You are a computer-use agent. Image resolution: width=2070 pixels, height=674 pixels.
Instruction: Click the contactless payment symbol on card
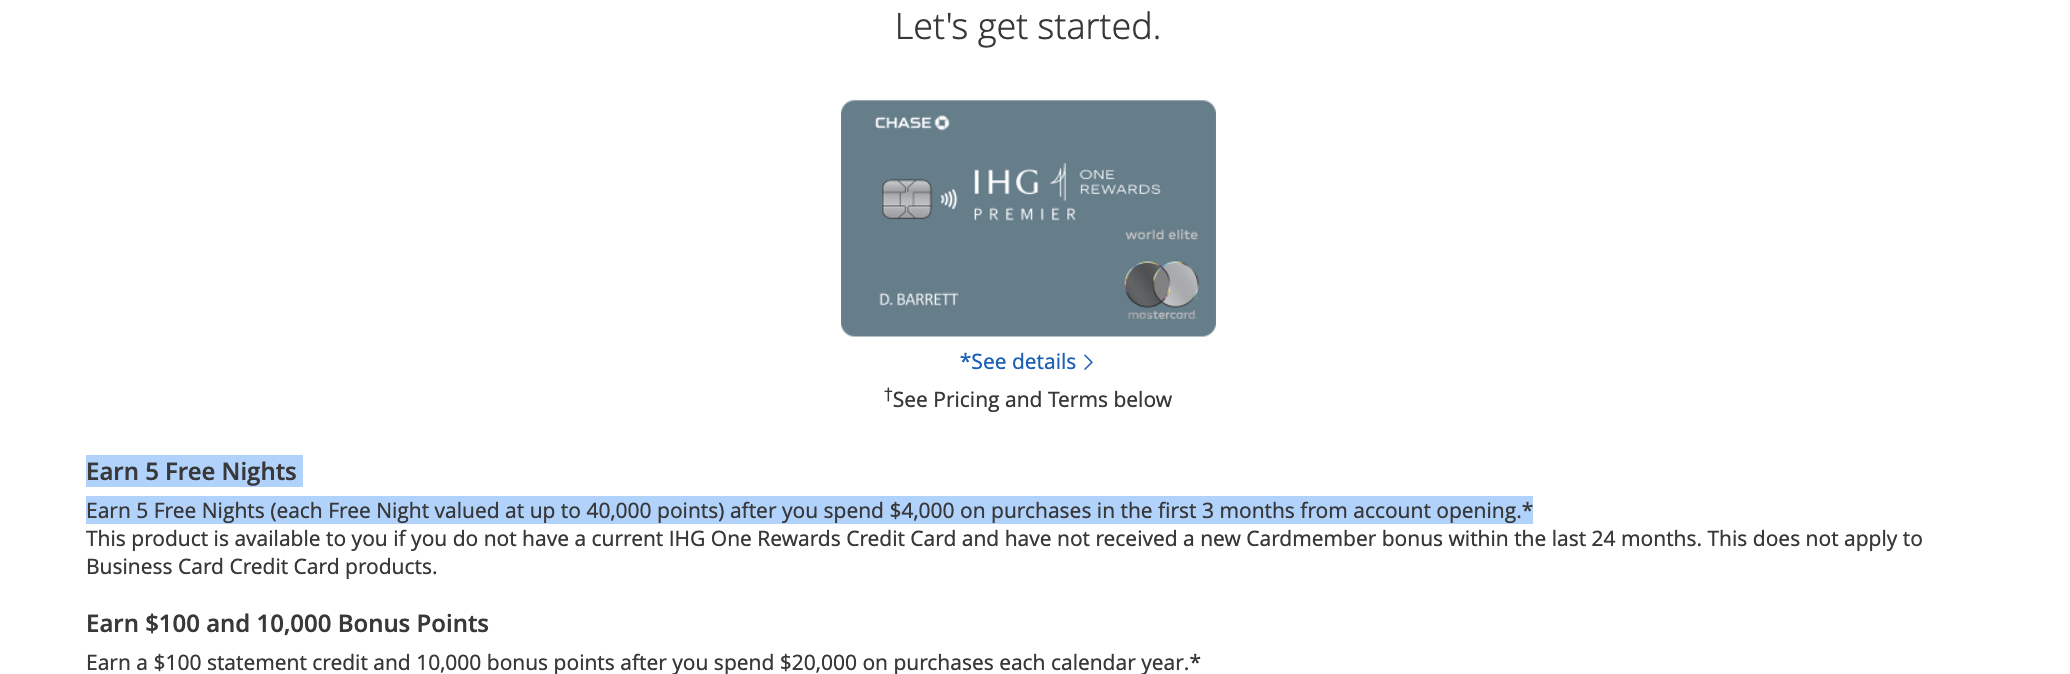(x=949, y=199)
